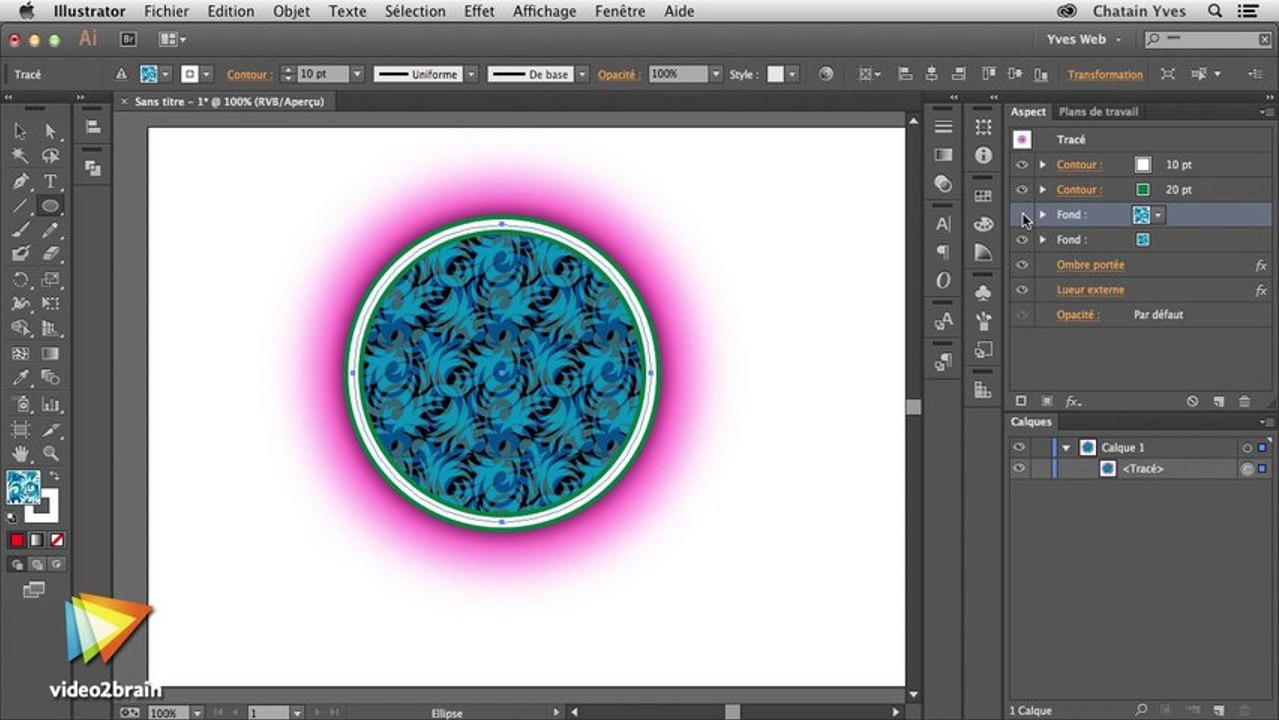Expand the 10 pt Contour row
This screenshot has width=1279, height=720.
click(x=1043, y=165)
